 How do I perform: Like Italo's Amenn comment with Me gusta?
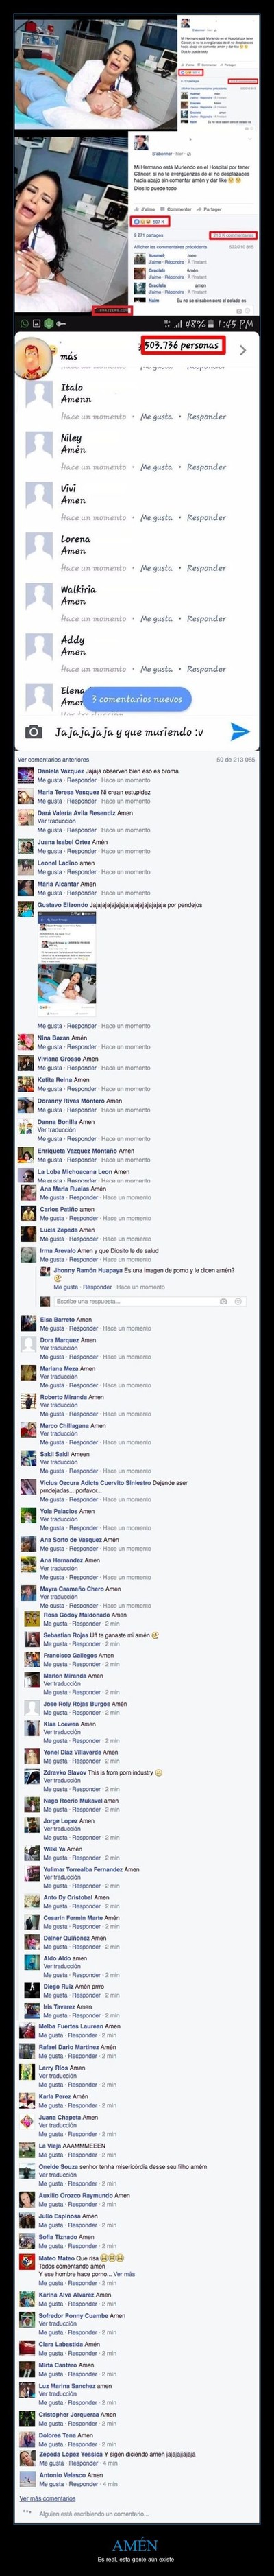coord(156,416)
